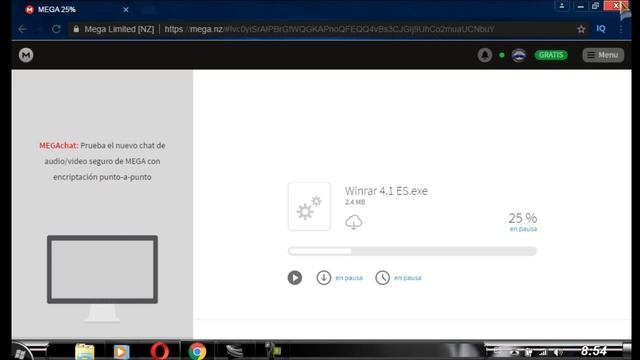The width and height of the screenshot is (640, 360).
Task: Click the '25 %' progress text
Action: pyautogui.click(x=522, y=218)
